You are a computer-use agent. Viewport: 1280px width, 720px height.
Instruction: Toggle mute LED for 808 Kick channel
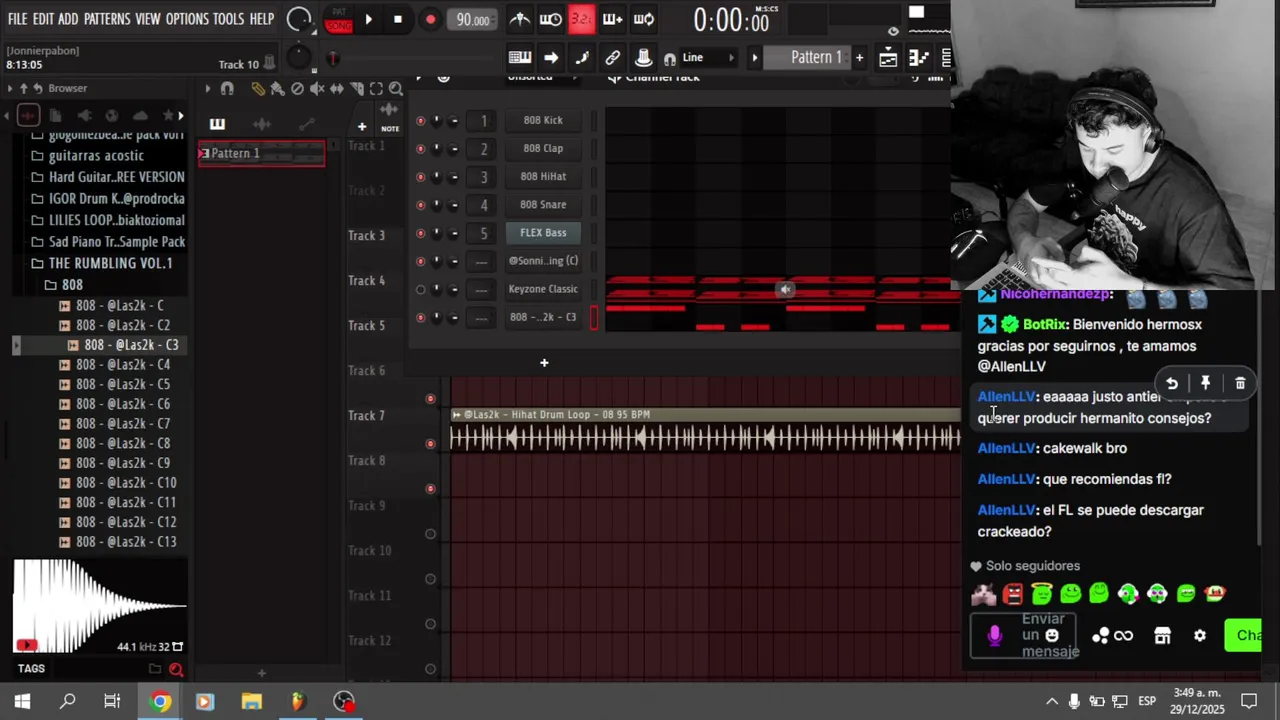coord(420,120)
